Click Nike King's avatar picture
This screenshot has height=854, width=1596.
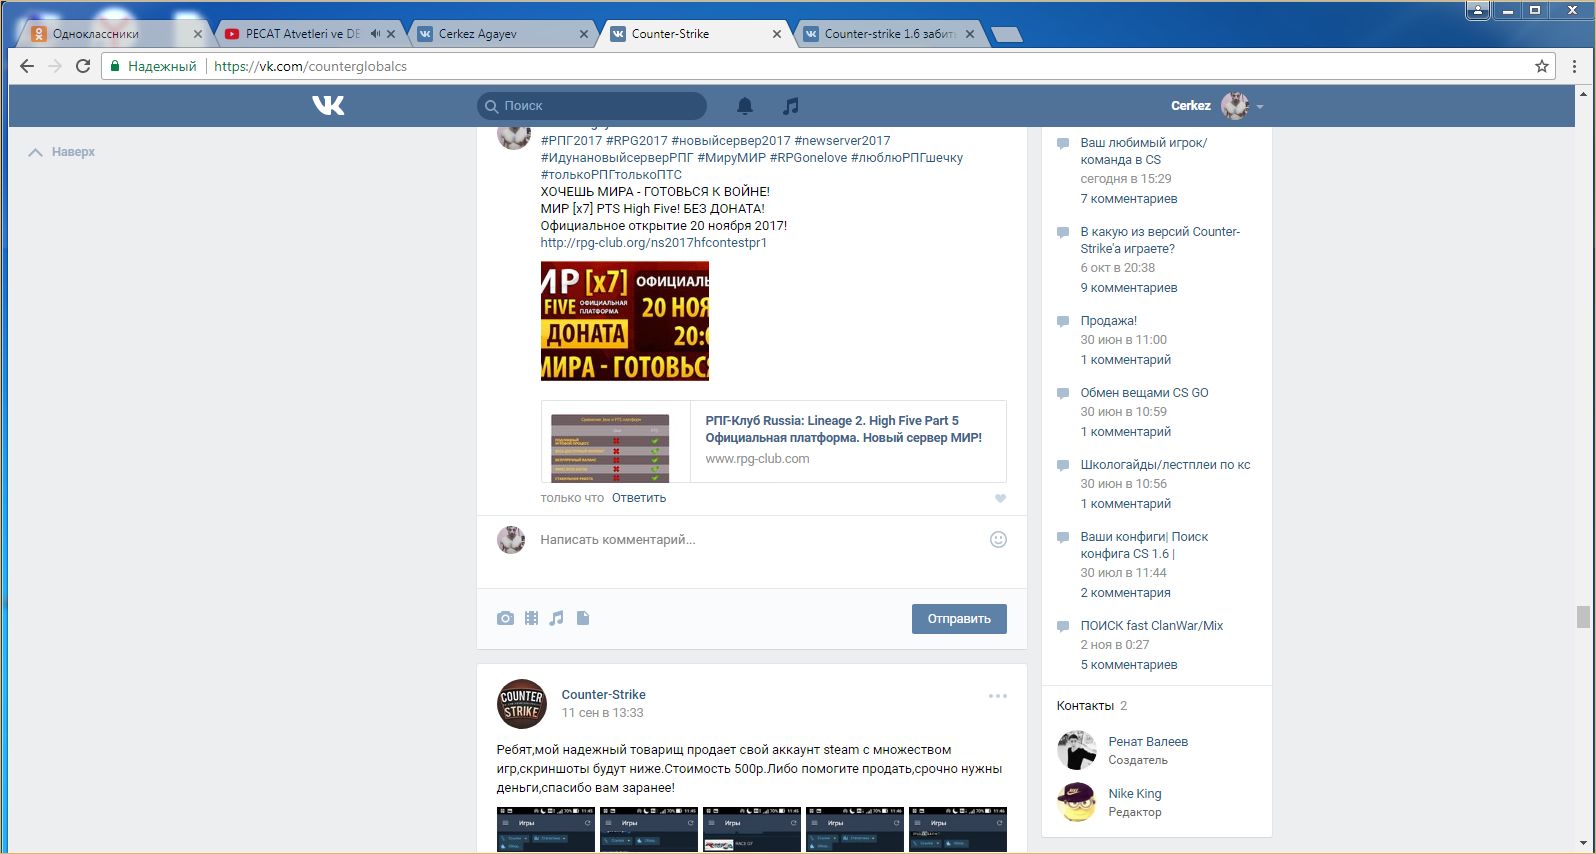(1077, 802)
